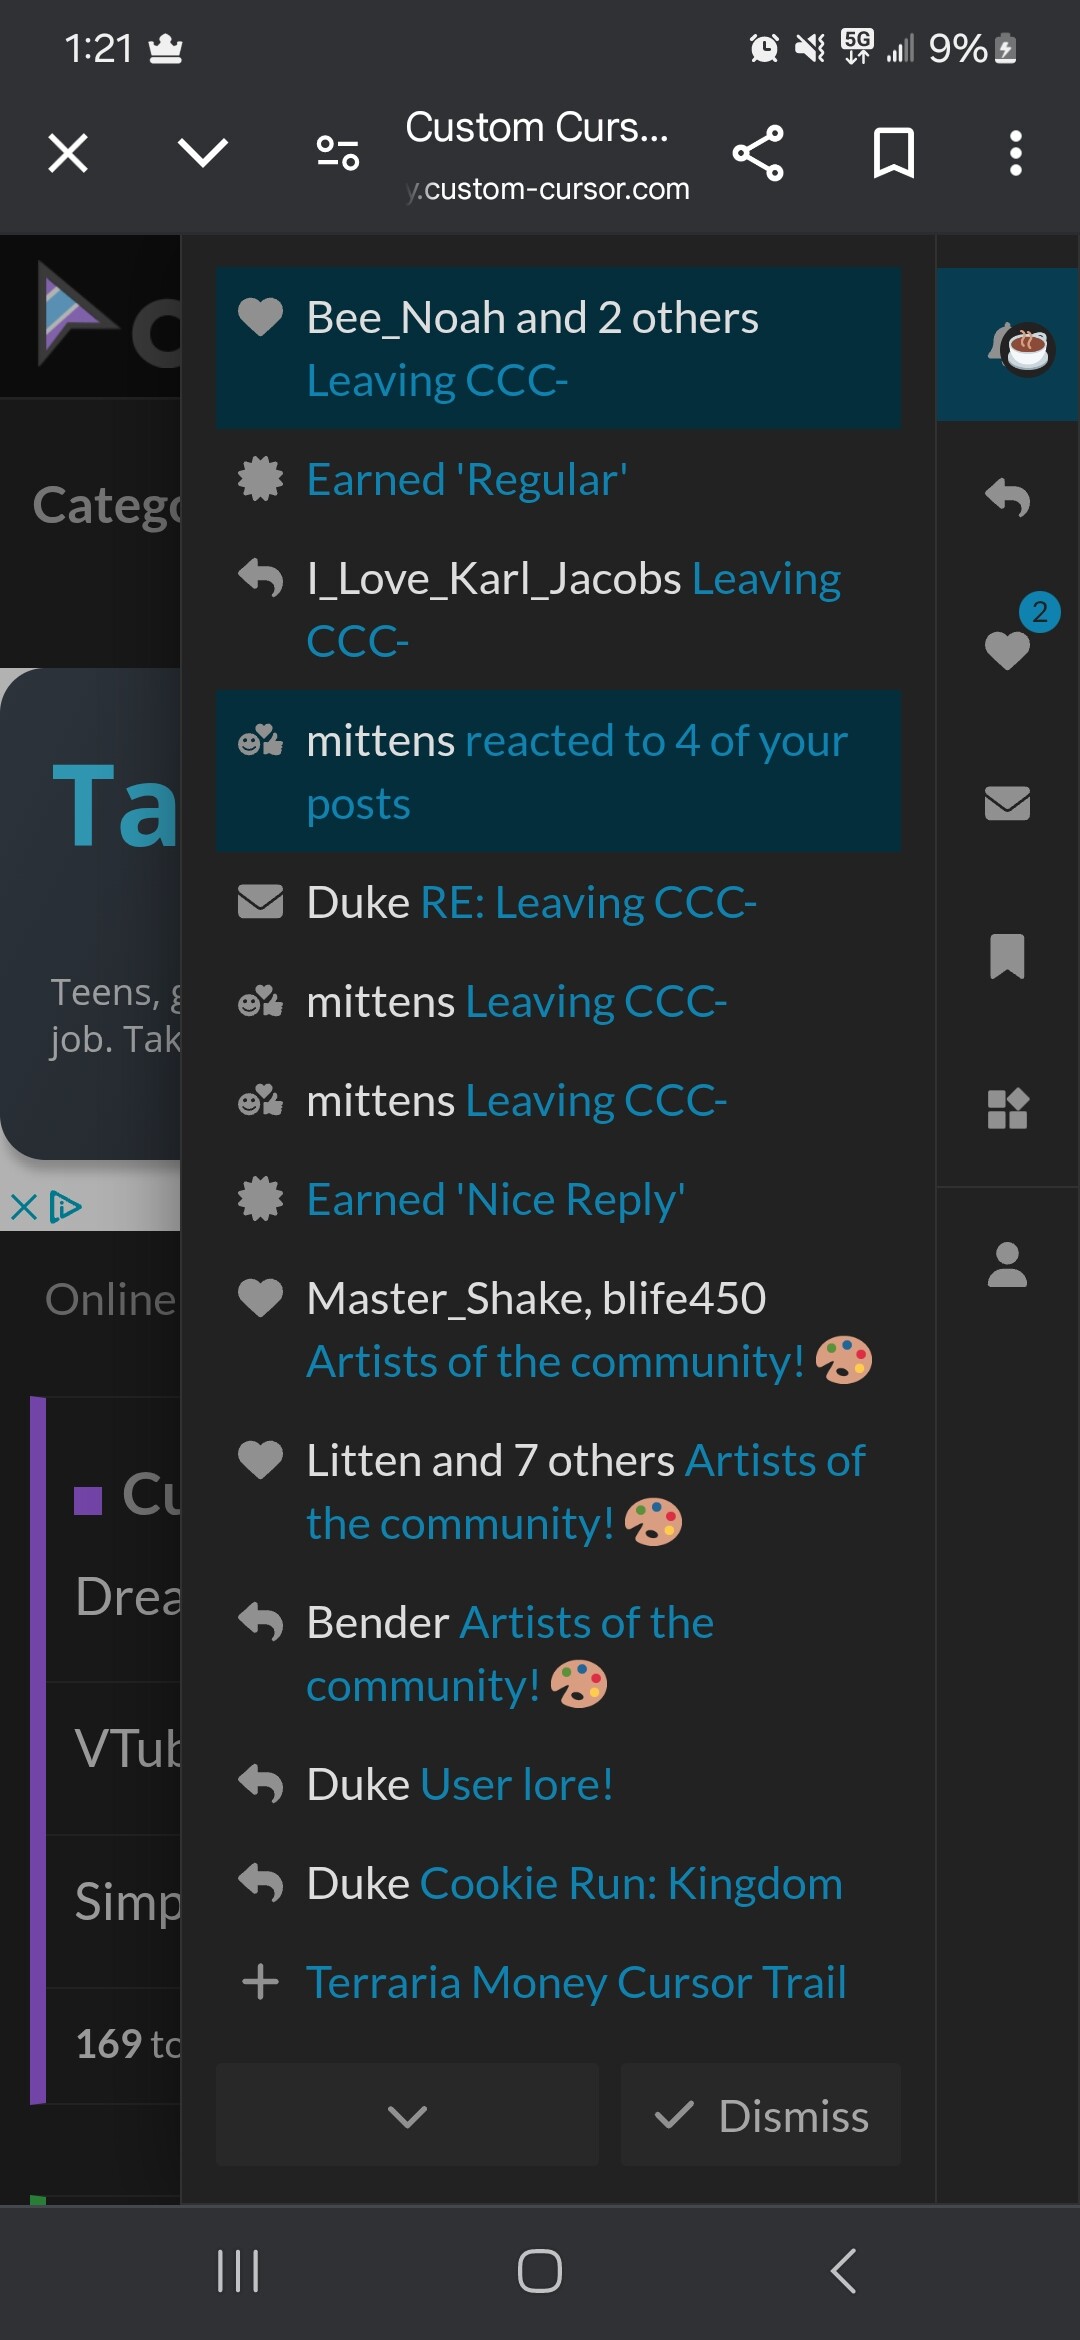Open mittens reacted to 4 posts notification

[558, 771]
